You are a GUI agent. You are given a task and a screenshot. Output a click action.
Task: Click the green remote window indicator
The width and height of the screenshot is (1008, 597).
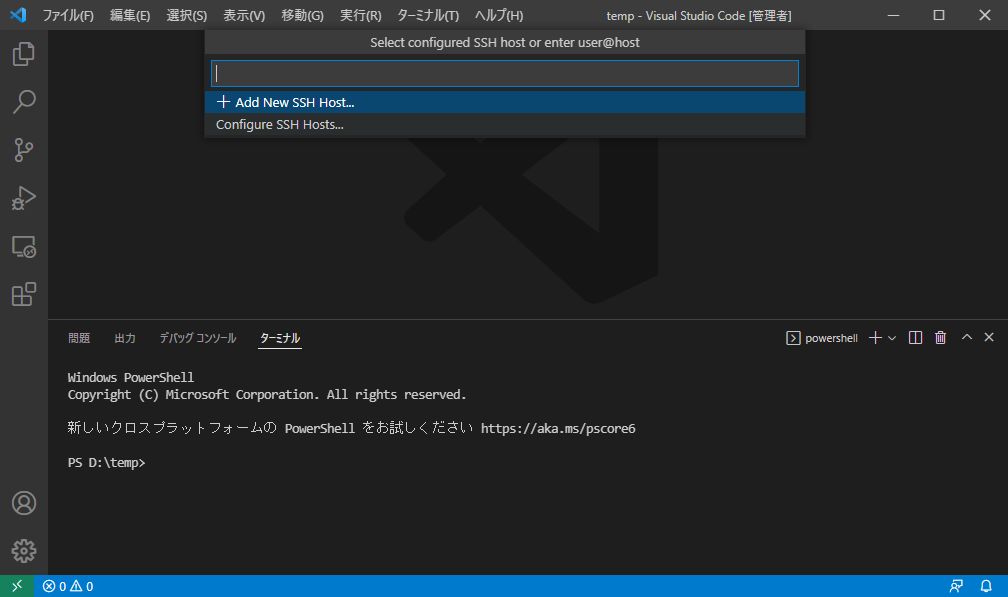pyautogui.click(x=17, y=586)
